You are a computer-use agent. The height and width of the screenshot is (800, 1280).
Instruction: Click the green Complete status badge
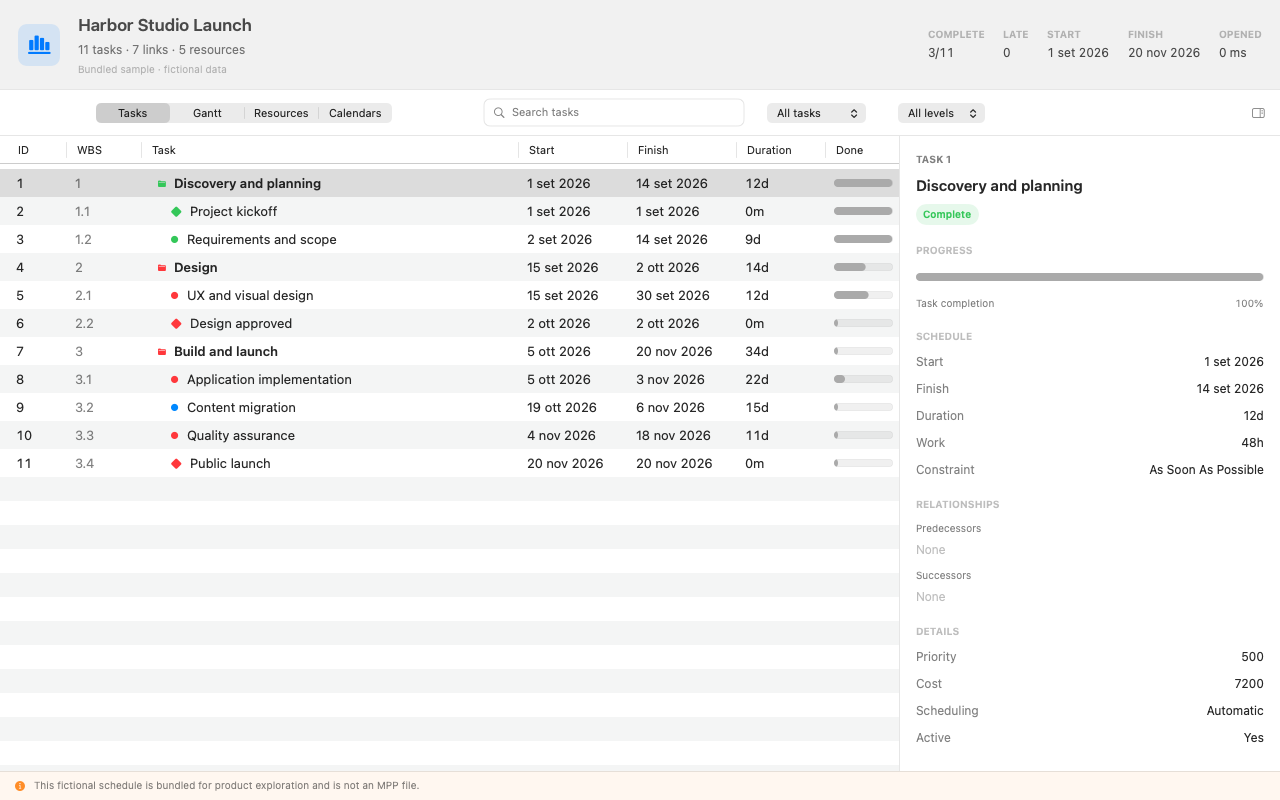pyautogui.click(x=947, y=215)
